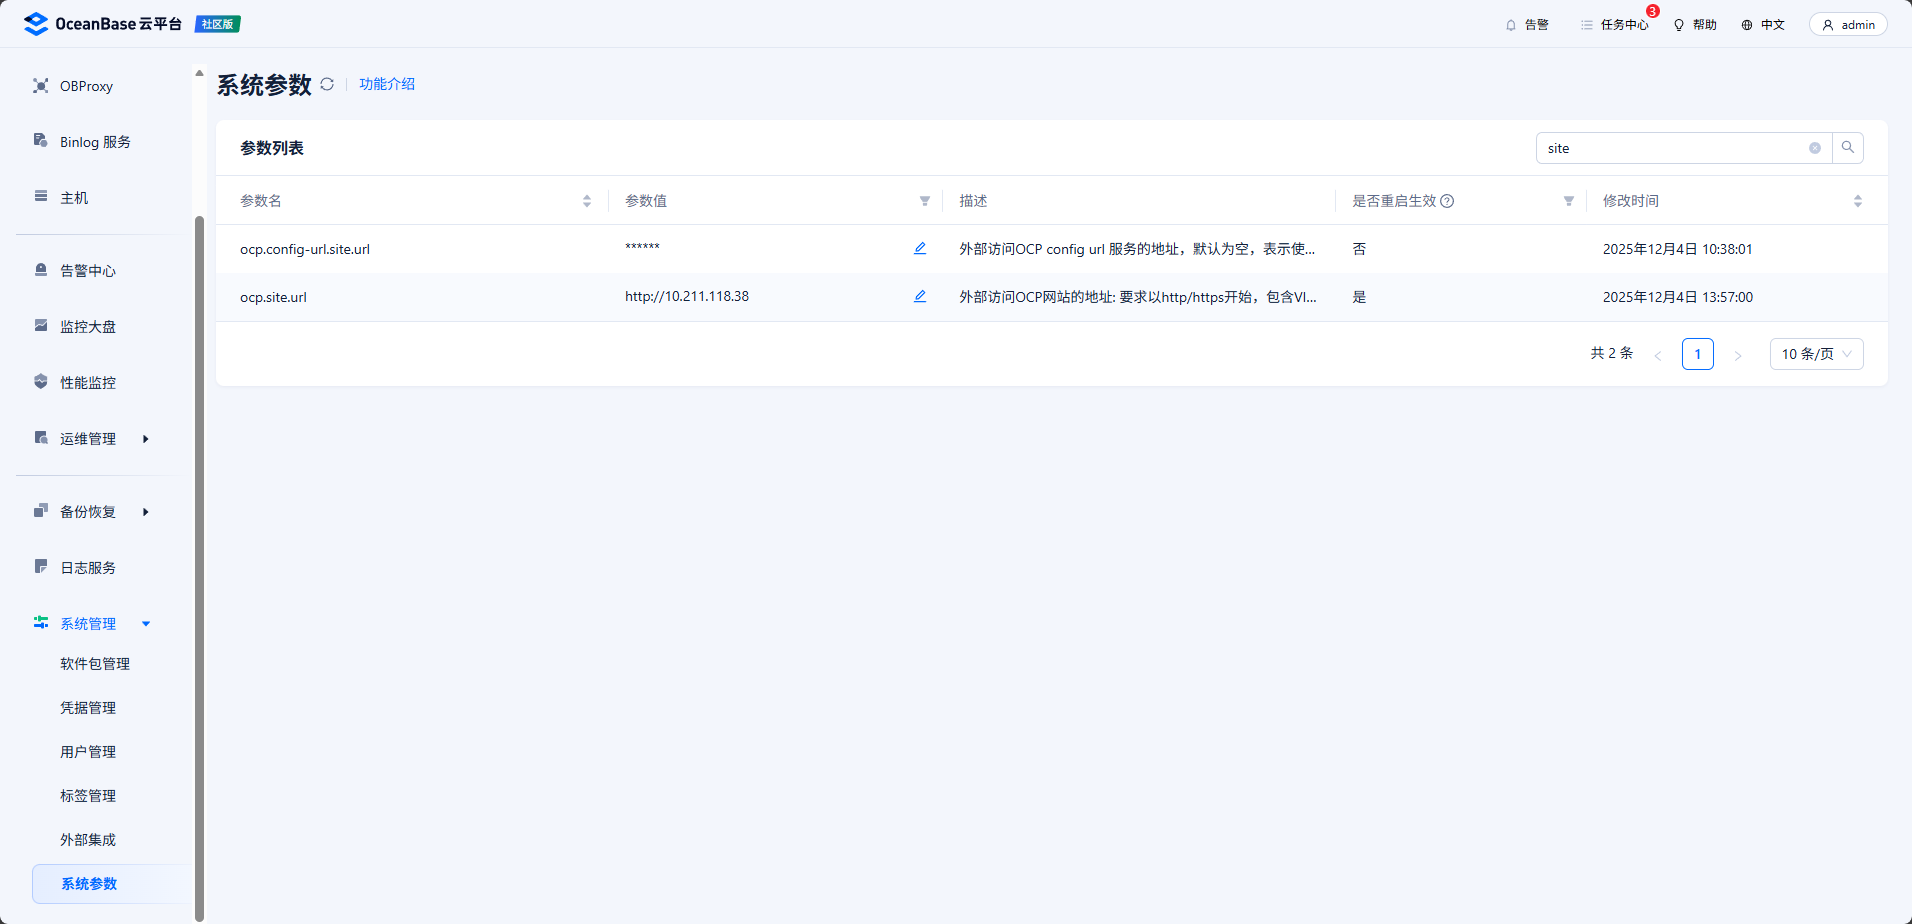Click the refresh icon beside 系统参数 title
This screenshot has width=1912, height=924.
[327, 85]
